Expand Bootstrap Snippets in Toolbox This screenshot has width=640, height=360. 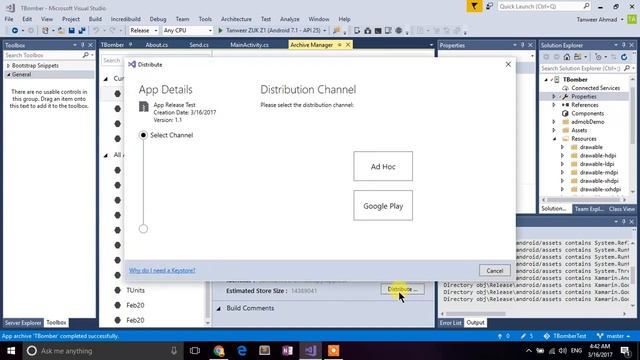(x=8, y=66)
